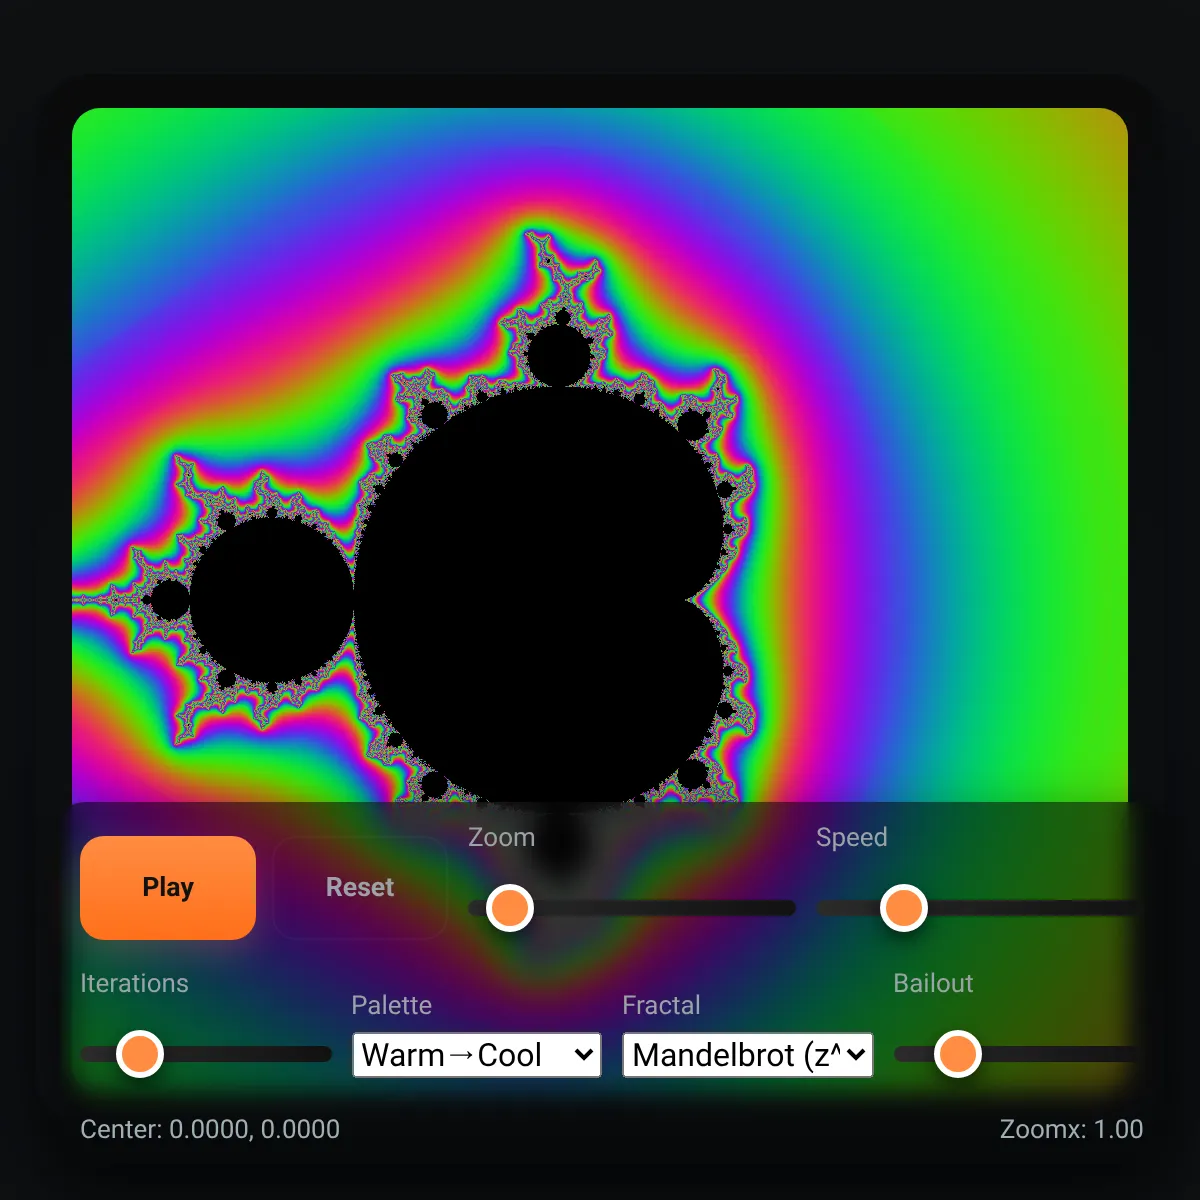The width and height of the screenshot is (1200, 1200).
Task: Click the Reset button
Action: coord(360,888)
